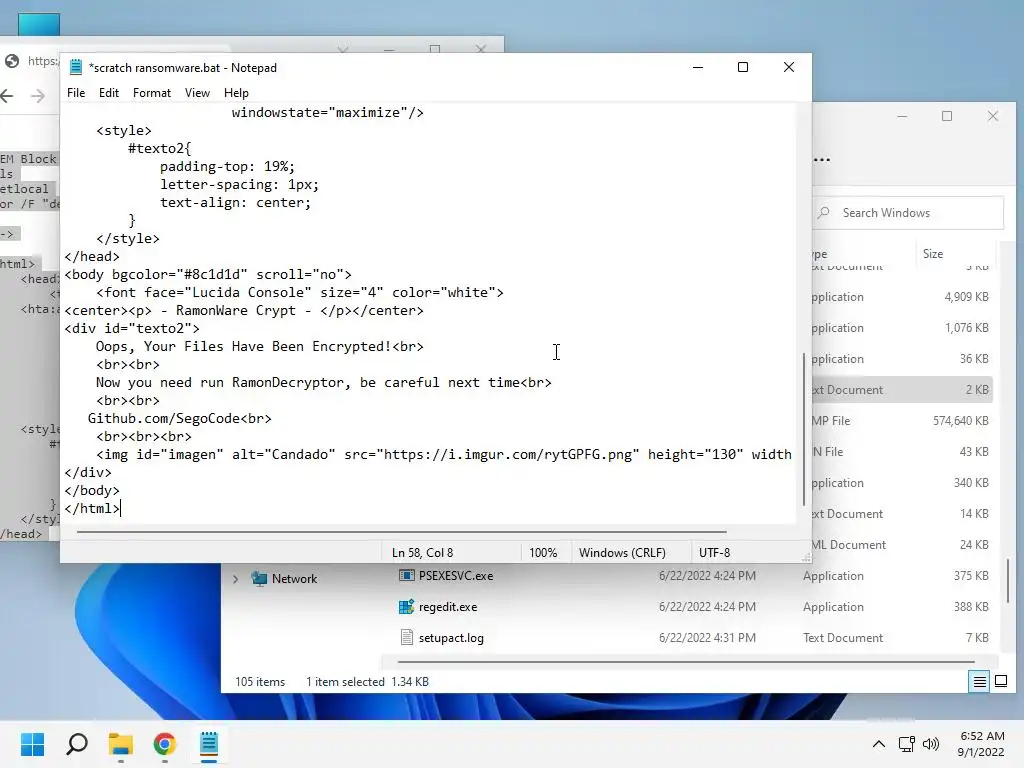Click the Explorer horizontal scrollbar
1024x768 pixels.
[x=686, y=662]
